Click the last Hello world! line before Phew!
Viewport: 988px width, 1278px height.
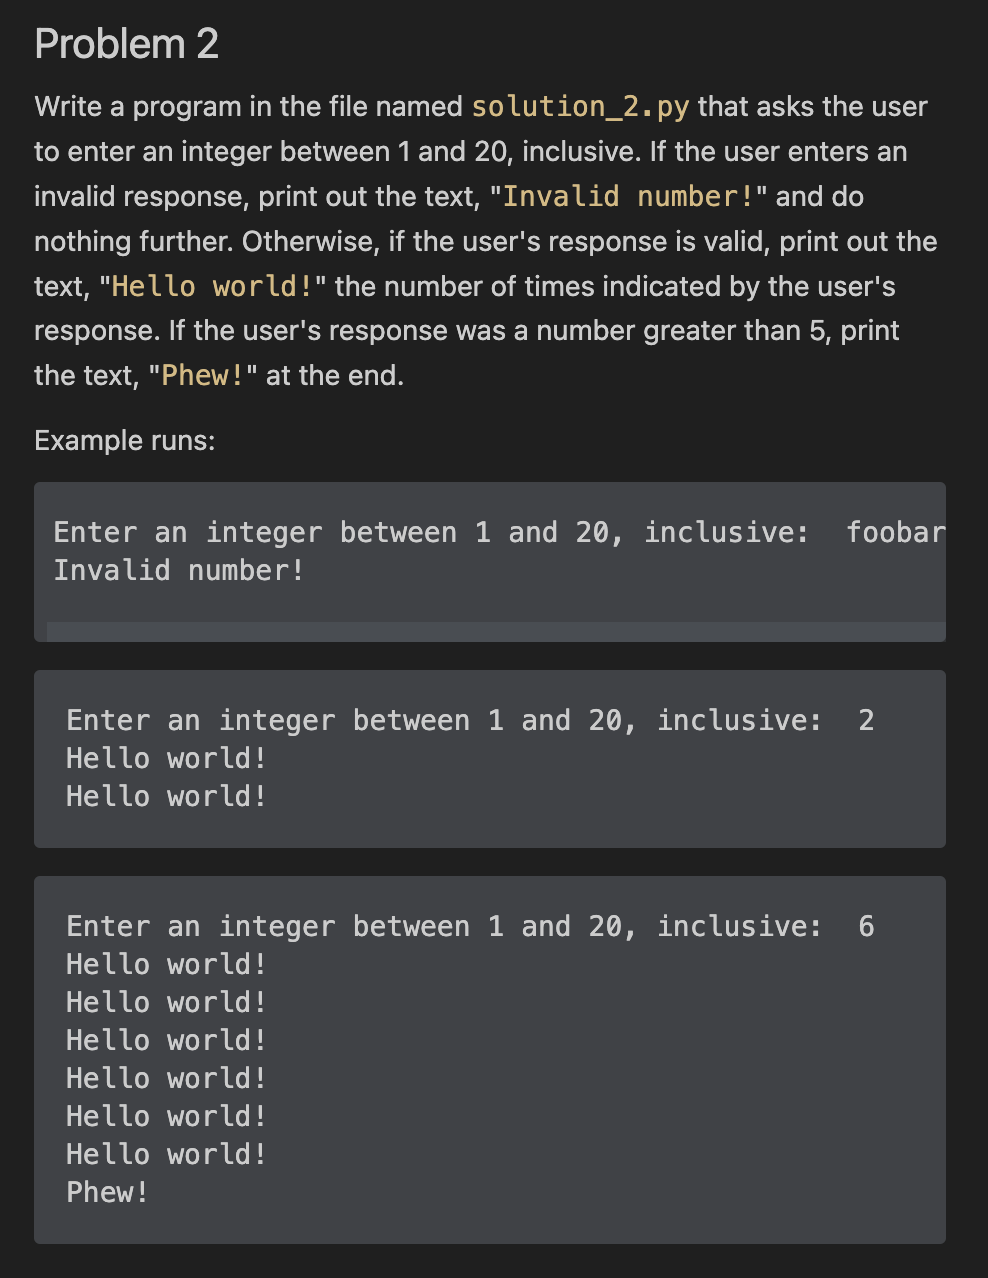(x=166, y=1154)
